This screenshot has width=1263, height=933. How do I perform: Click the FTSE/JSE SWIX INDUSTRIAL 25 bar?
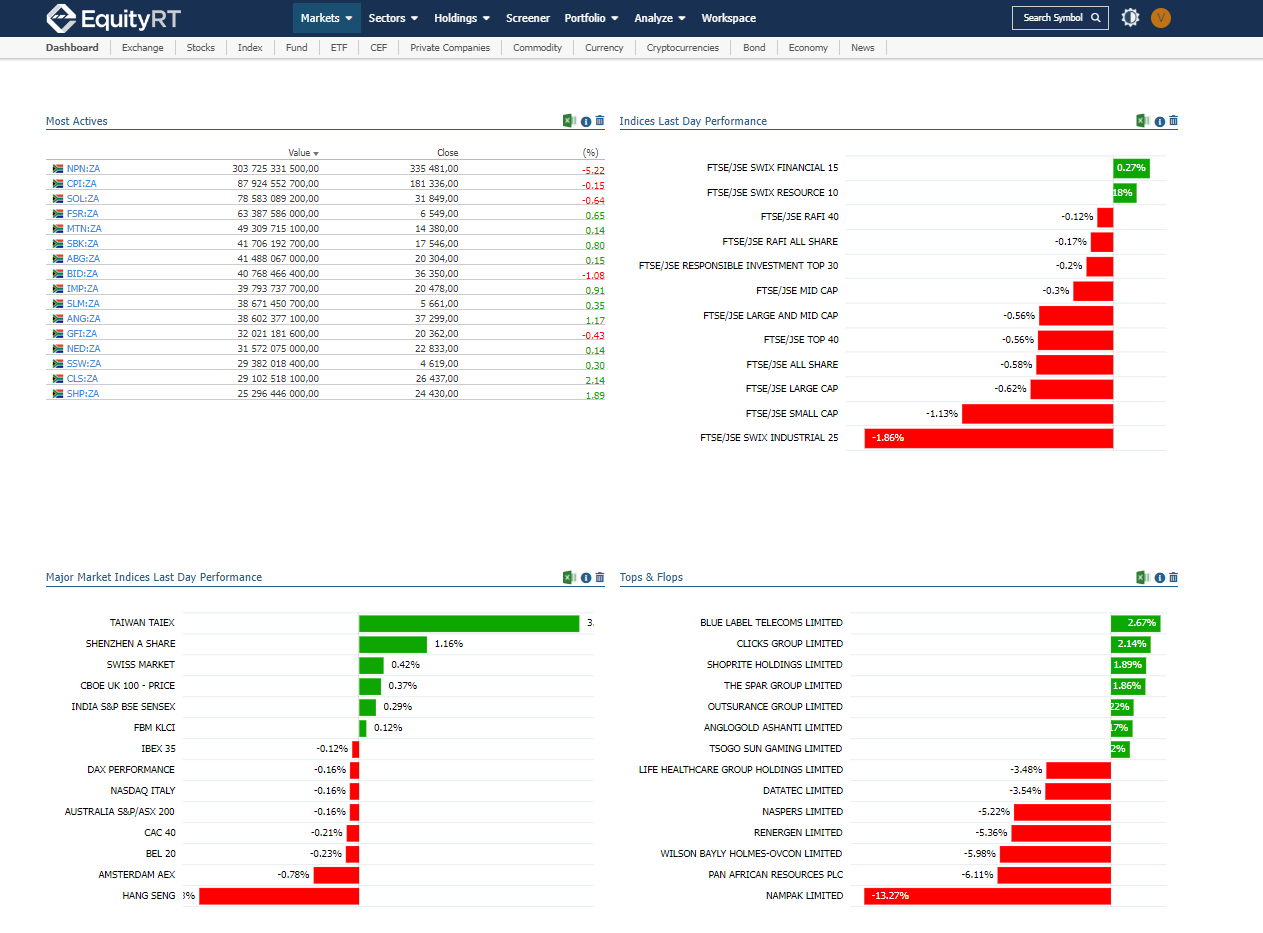pos(988,438)
